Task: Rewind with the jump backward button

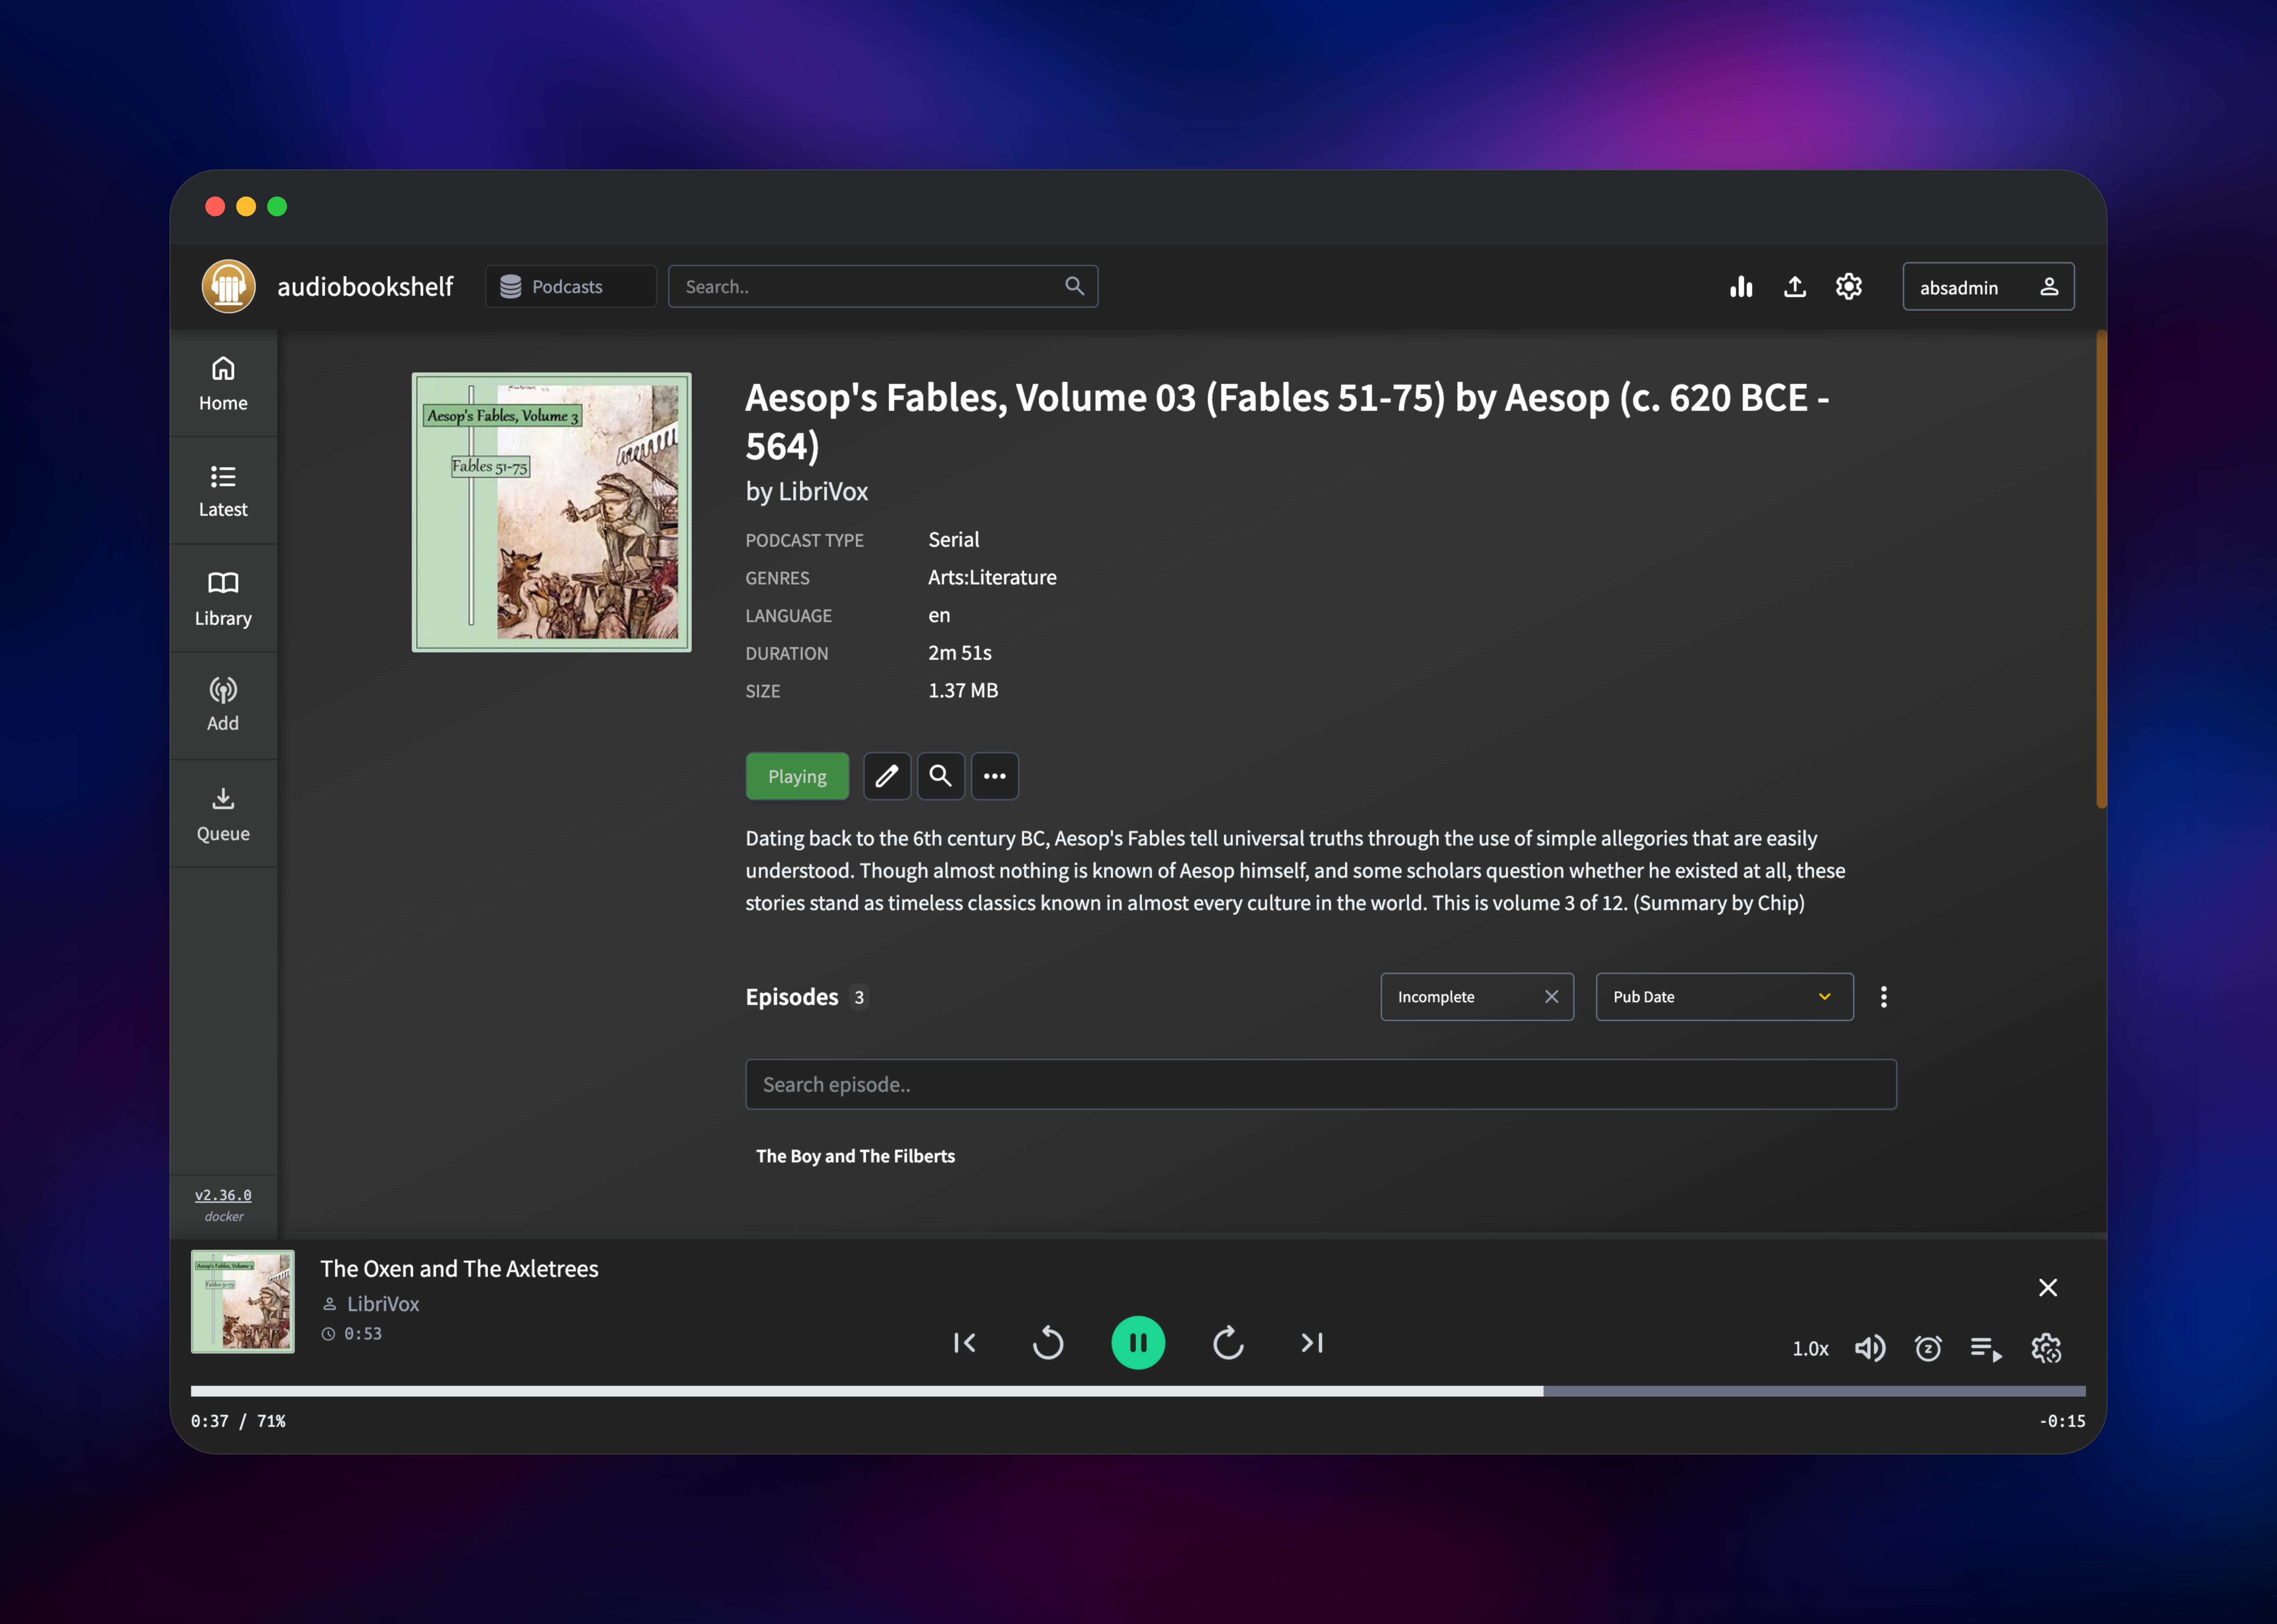Action: [x=1048, y=1343]
